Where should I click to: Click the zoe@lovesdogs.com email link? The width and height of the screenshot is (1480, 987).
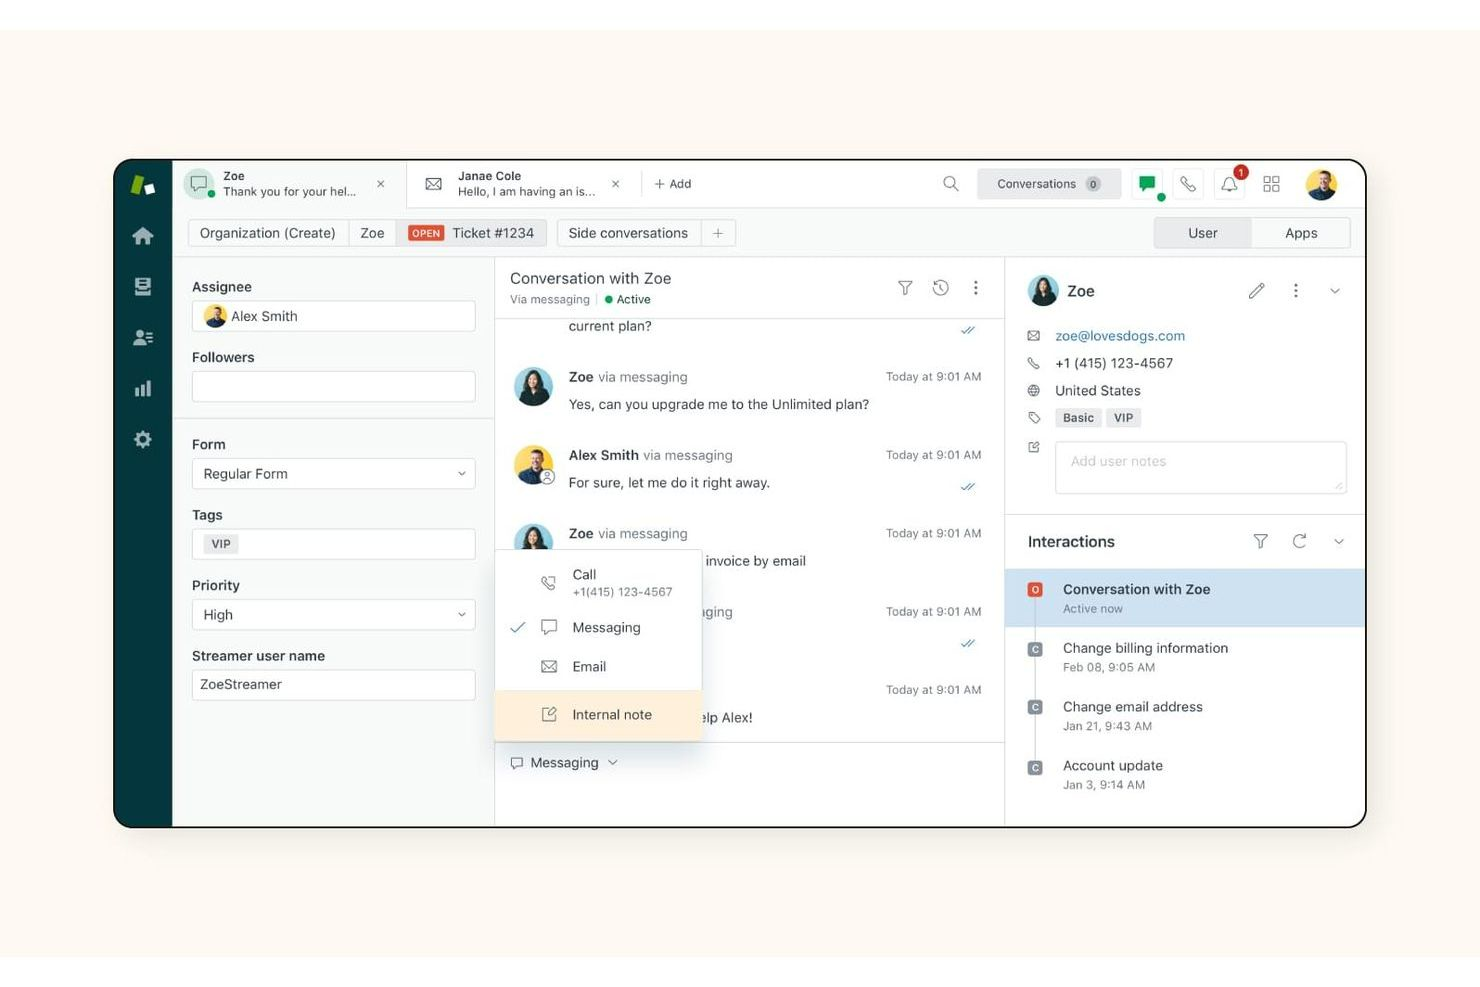click(1119, 335)
